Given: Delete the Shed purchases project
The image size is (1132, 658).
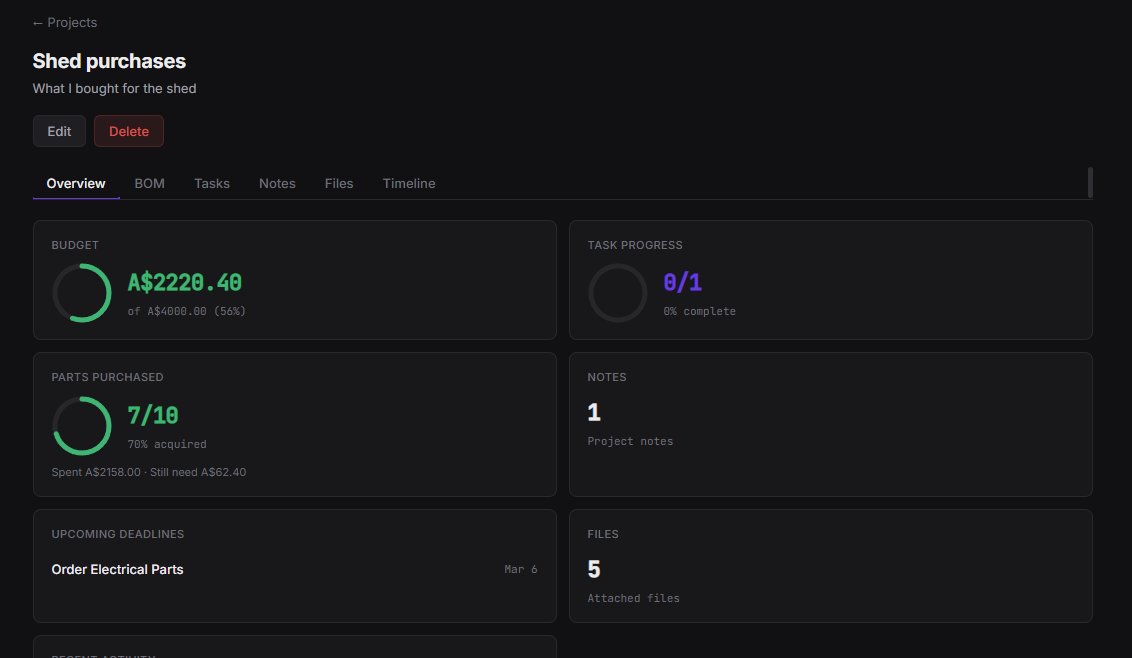Looking at the screenshot, I should (128, 130).
